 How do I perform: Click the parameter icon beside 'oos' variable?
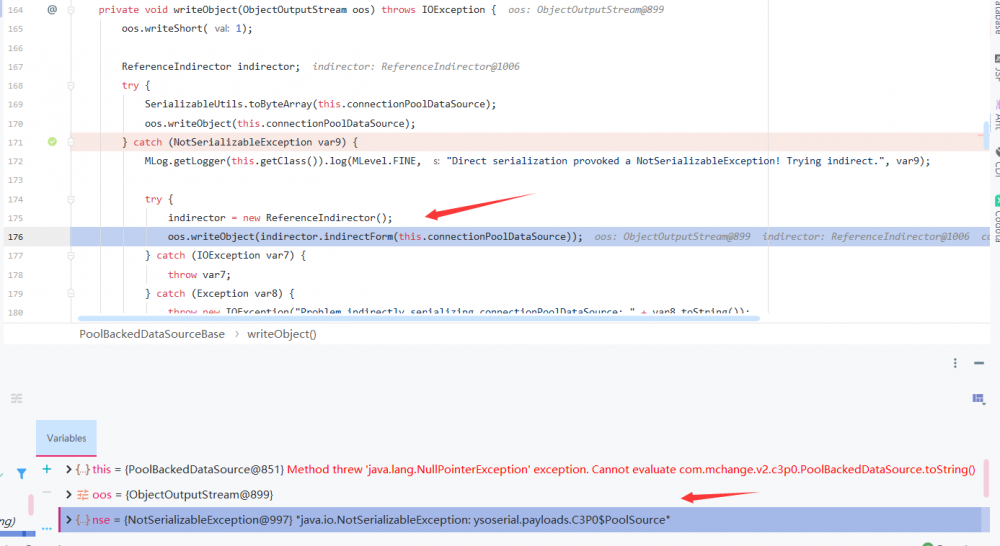pyautogui.click(x=82, y=494)
